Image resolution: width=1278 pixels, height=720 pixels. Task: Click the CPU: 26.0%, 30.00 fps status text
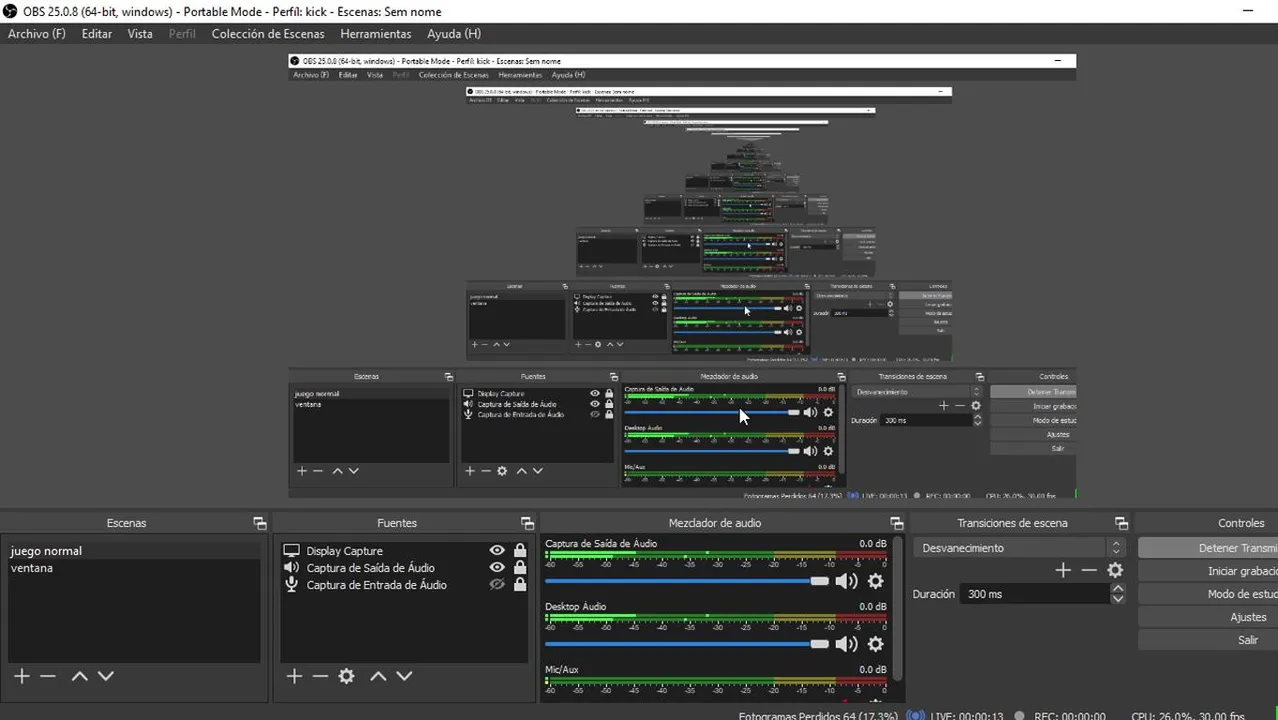[1188, 716]
